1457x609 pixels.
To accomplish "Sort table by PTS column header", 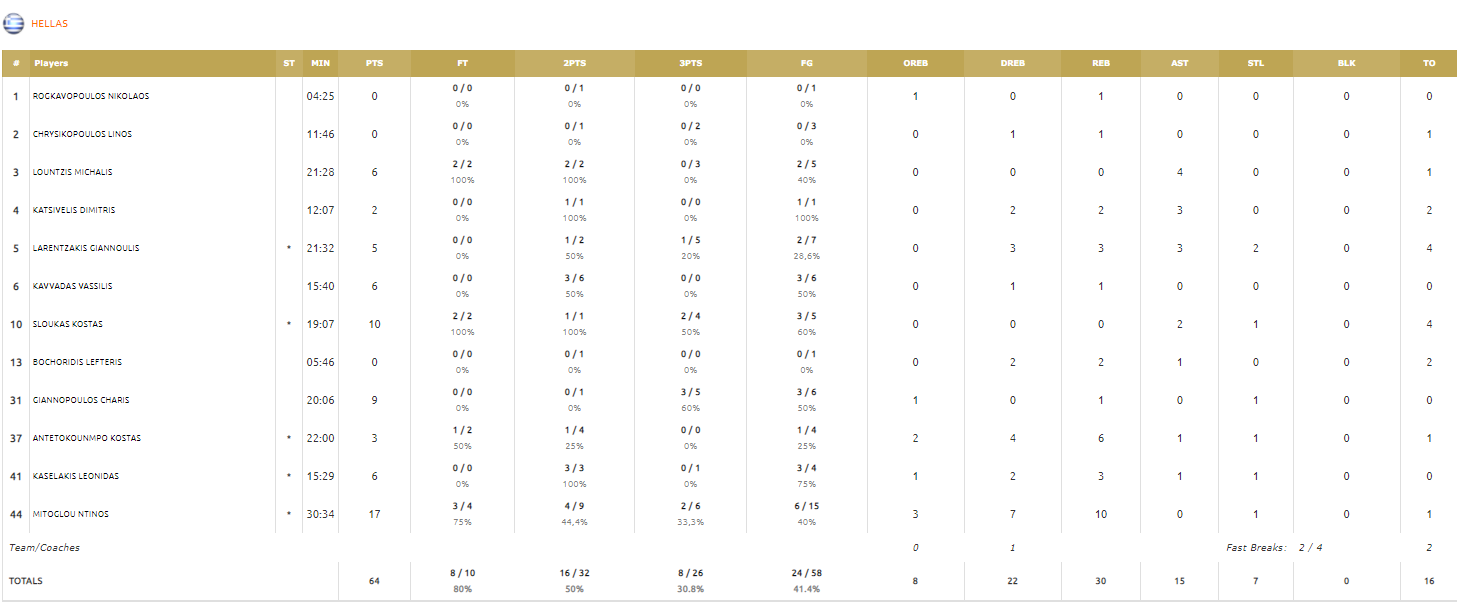I will pos(375,63).
